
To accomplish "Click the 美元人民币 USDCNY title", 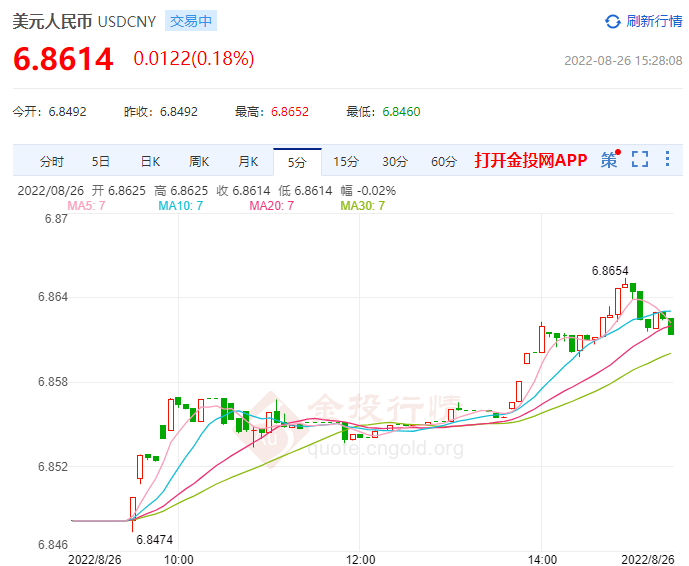I will point(84,21).
